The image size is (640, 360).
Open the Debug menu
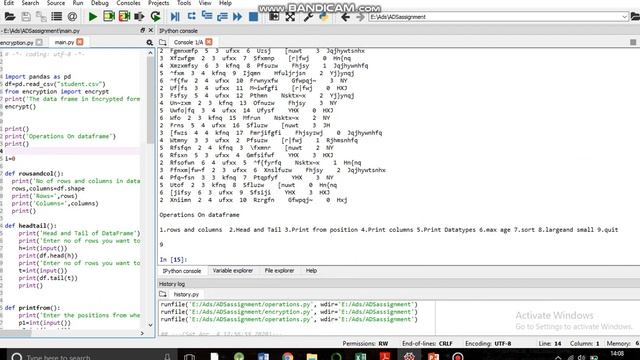click(x=100, y=3)
